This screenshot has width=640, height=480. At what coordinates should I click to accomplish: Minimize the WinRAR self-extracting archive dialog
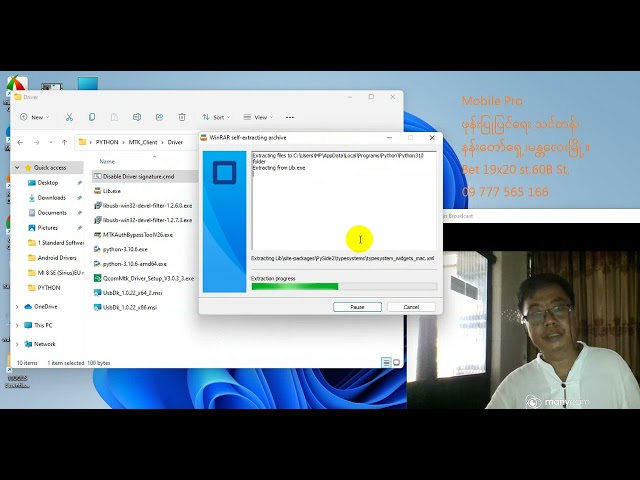click(x=389, y=138)
